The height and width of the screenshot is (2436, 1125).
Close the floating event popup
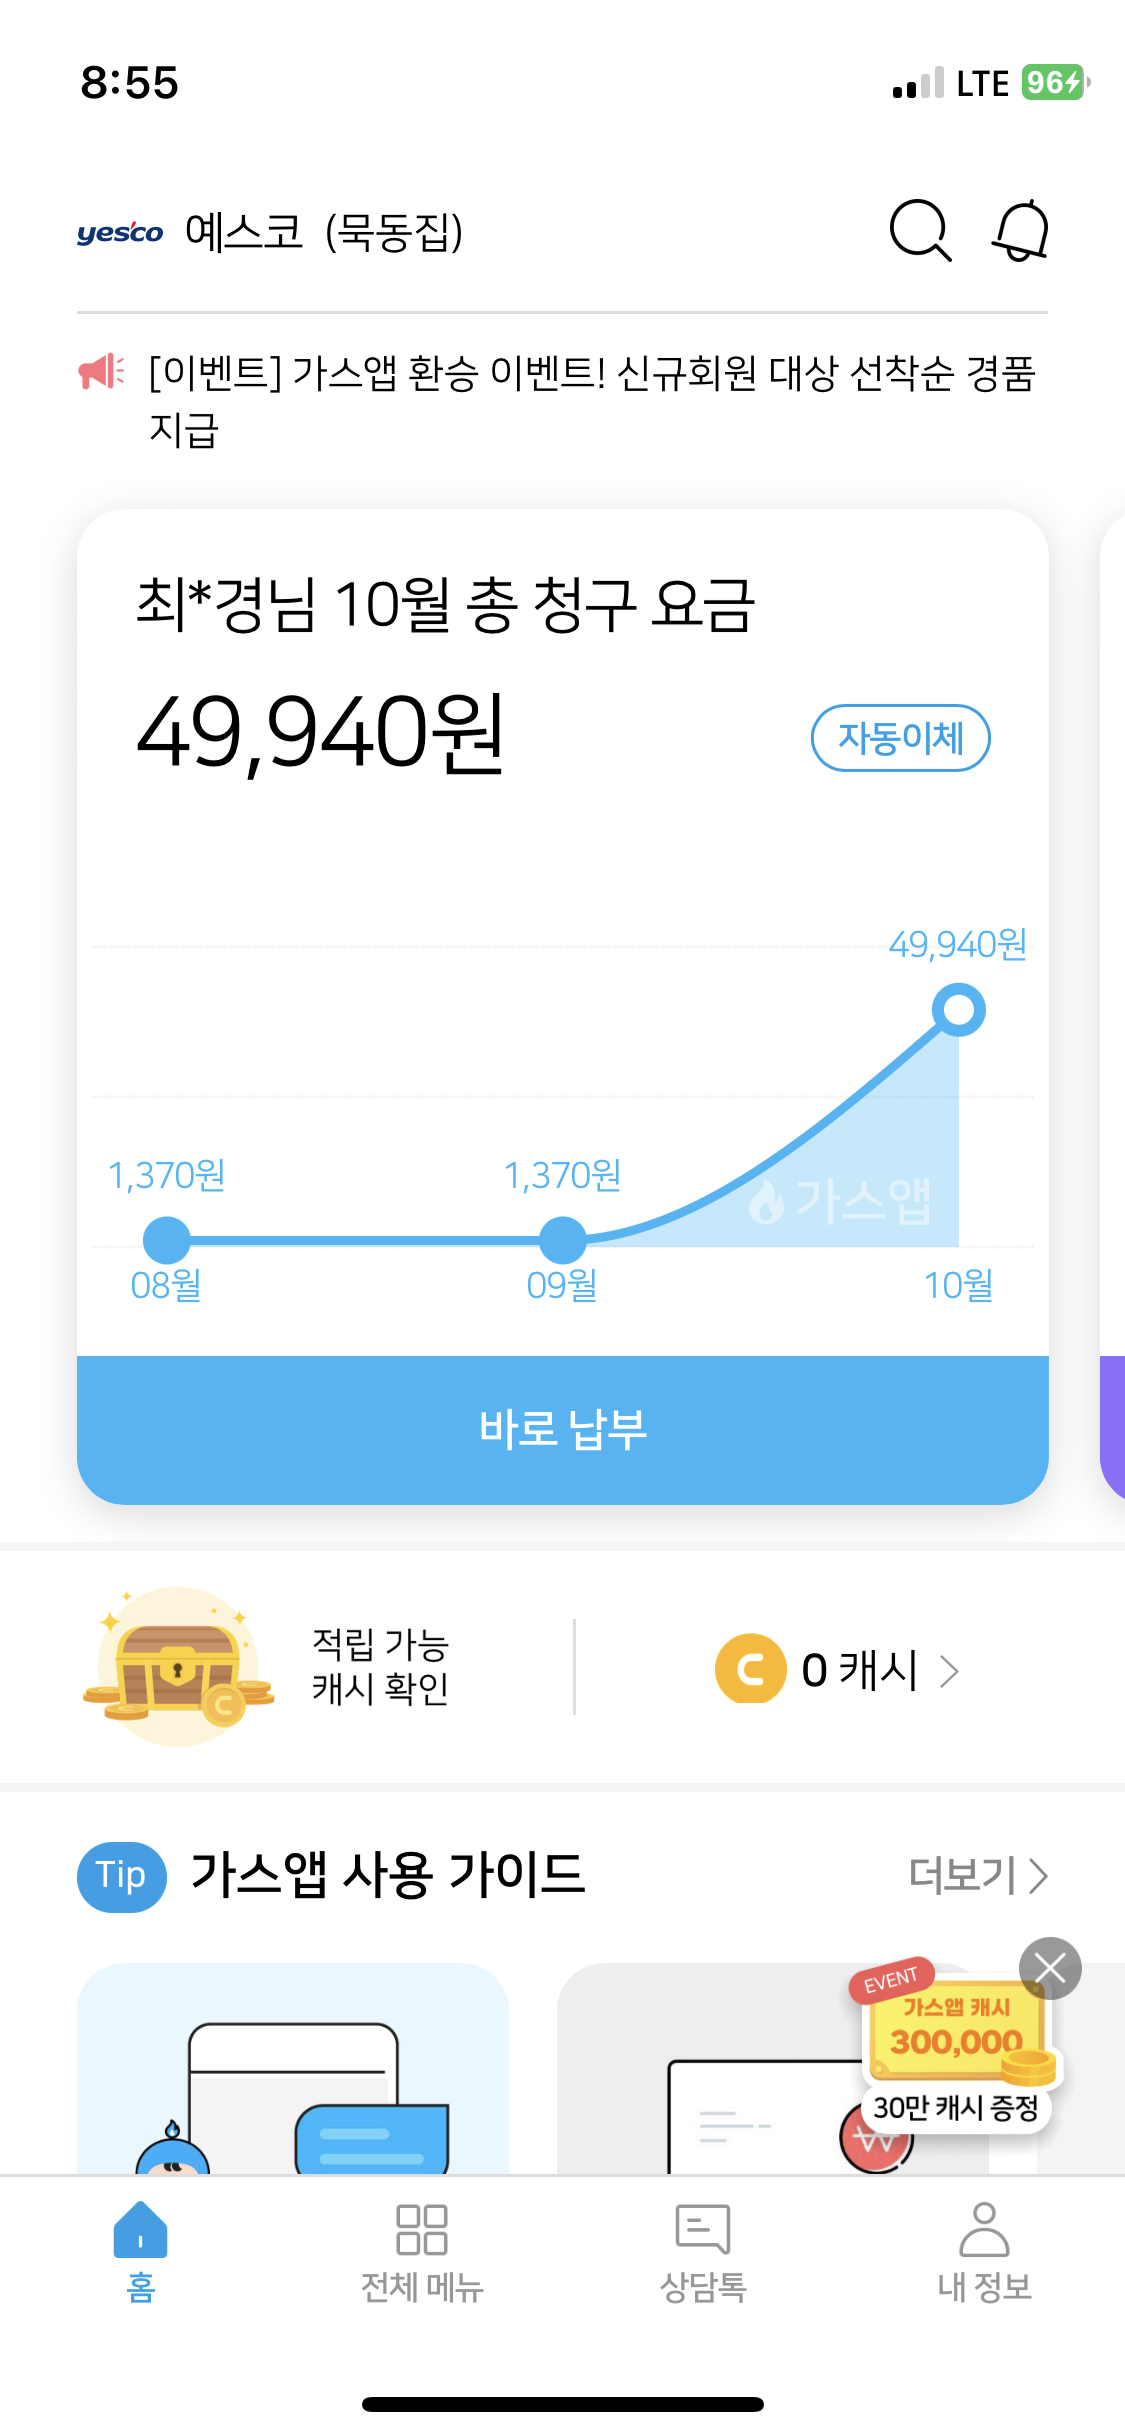(1050, 1968)
